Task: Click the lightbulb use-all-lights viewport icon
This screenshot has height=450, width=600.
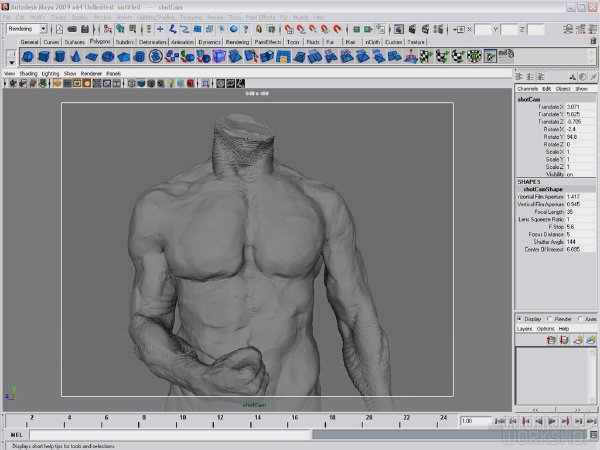Action: [171, 83]
